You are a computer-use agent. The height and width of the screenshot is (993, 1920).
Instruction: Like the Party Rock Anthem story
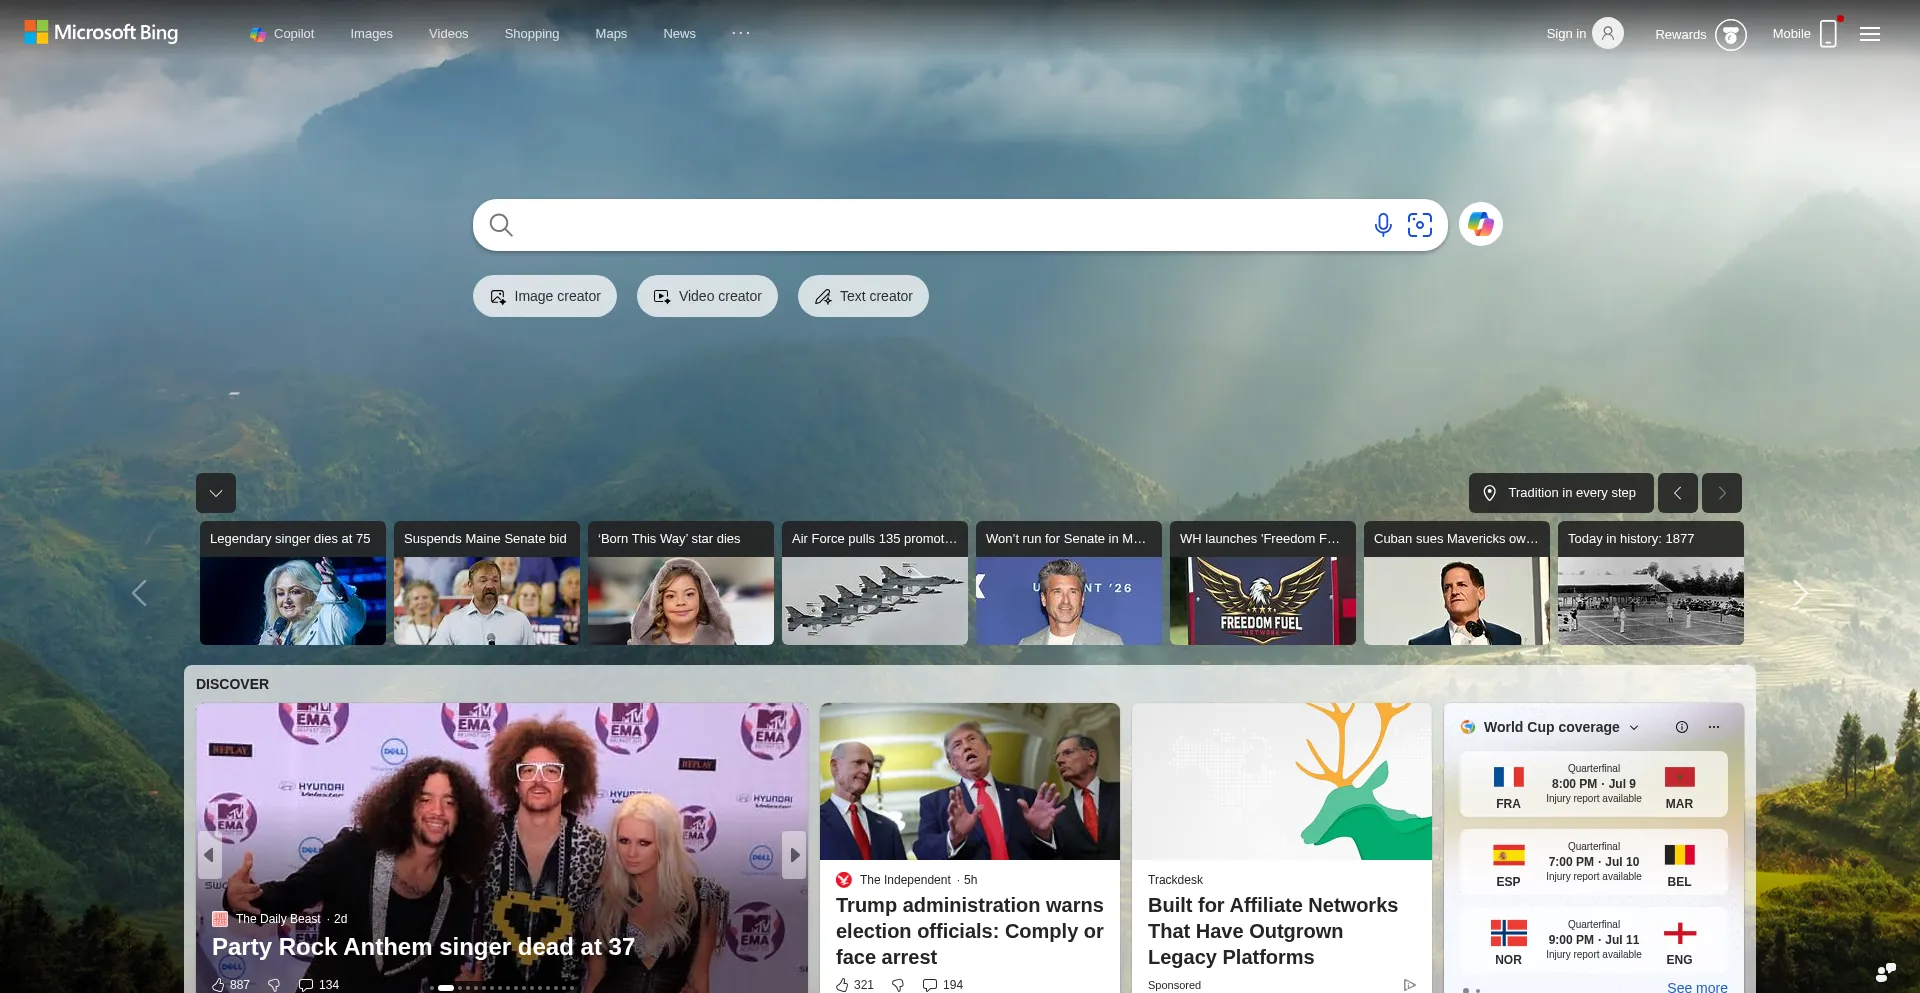(x=231, y=985)
